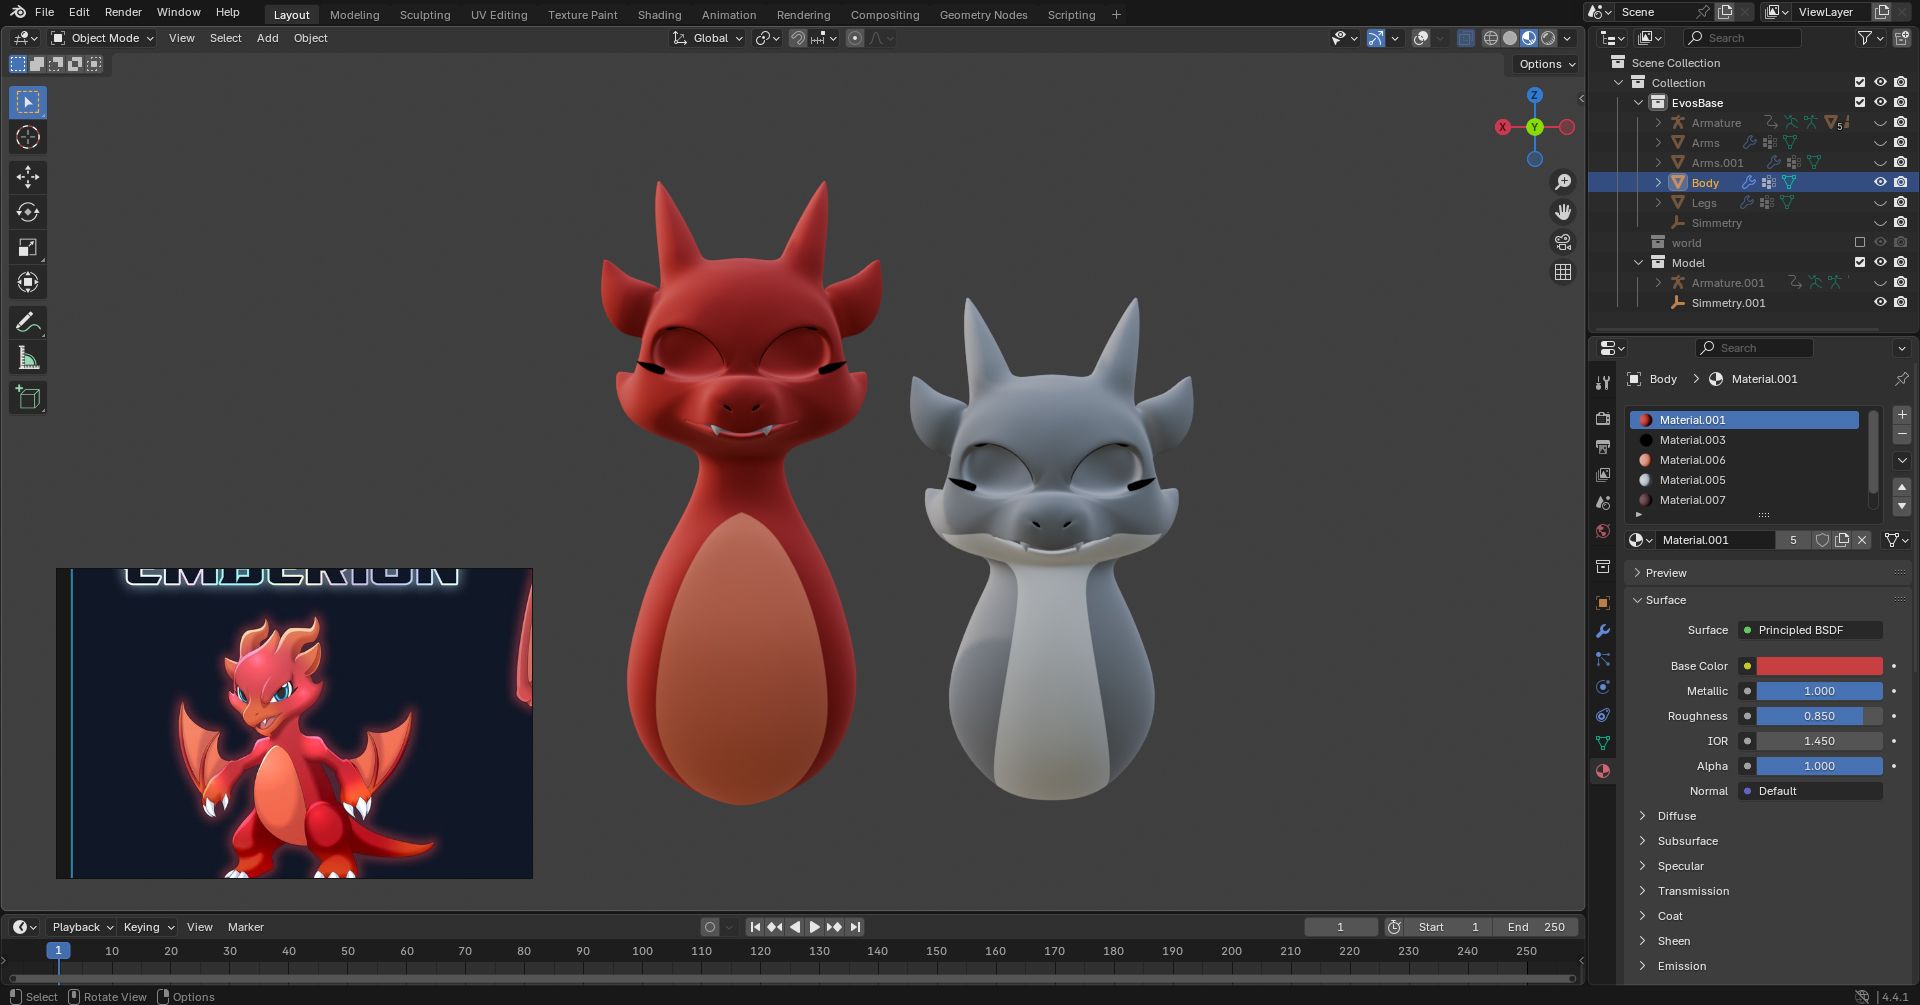Toggle proportional editing in header
The width and height of the screenshot is (1920, 1005).
(855, 38)
